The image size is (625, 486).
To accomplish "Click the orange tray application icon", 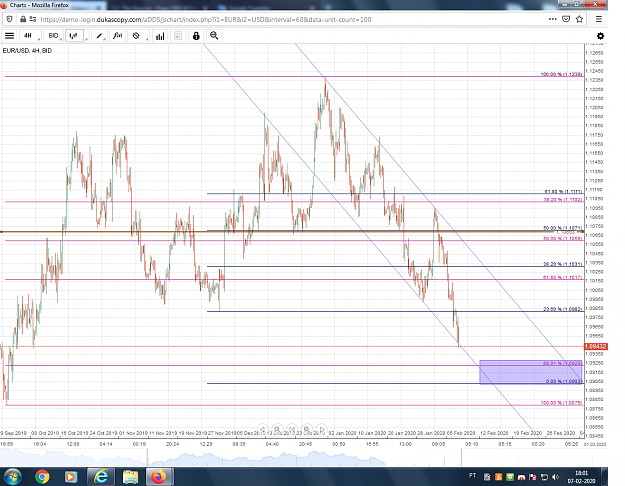I will pos(498,477).
